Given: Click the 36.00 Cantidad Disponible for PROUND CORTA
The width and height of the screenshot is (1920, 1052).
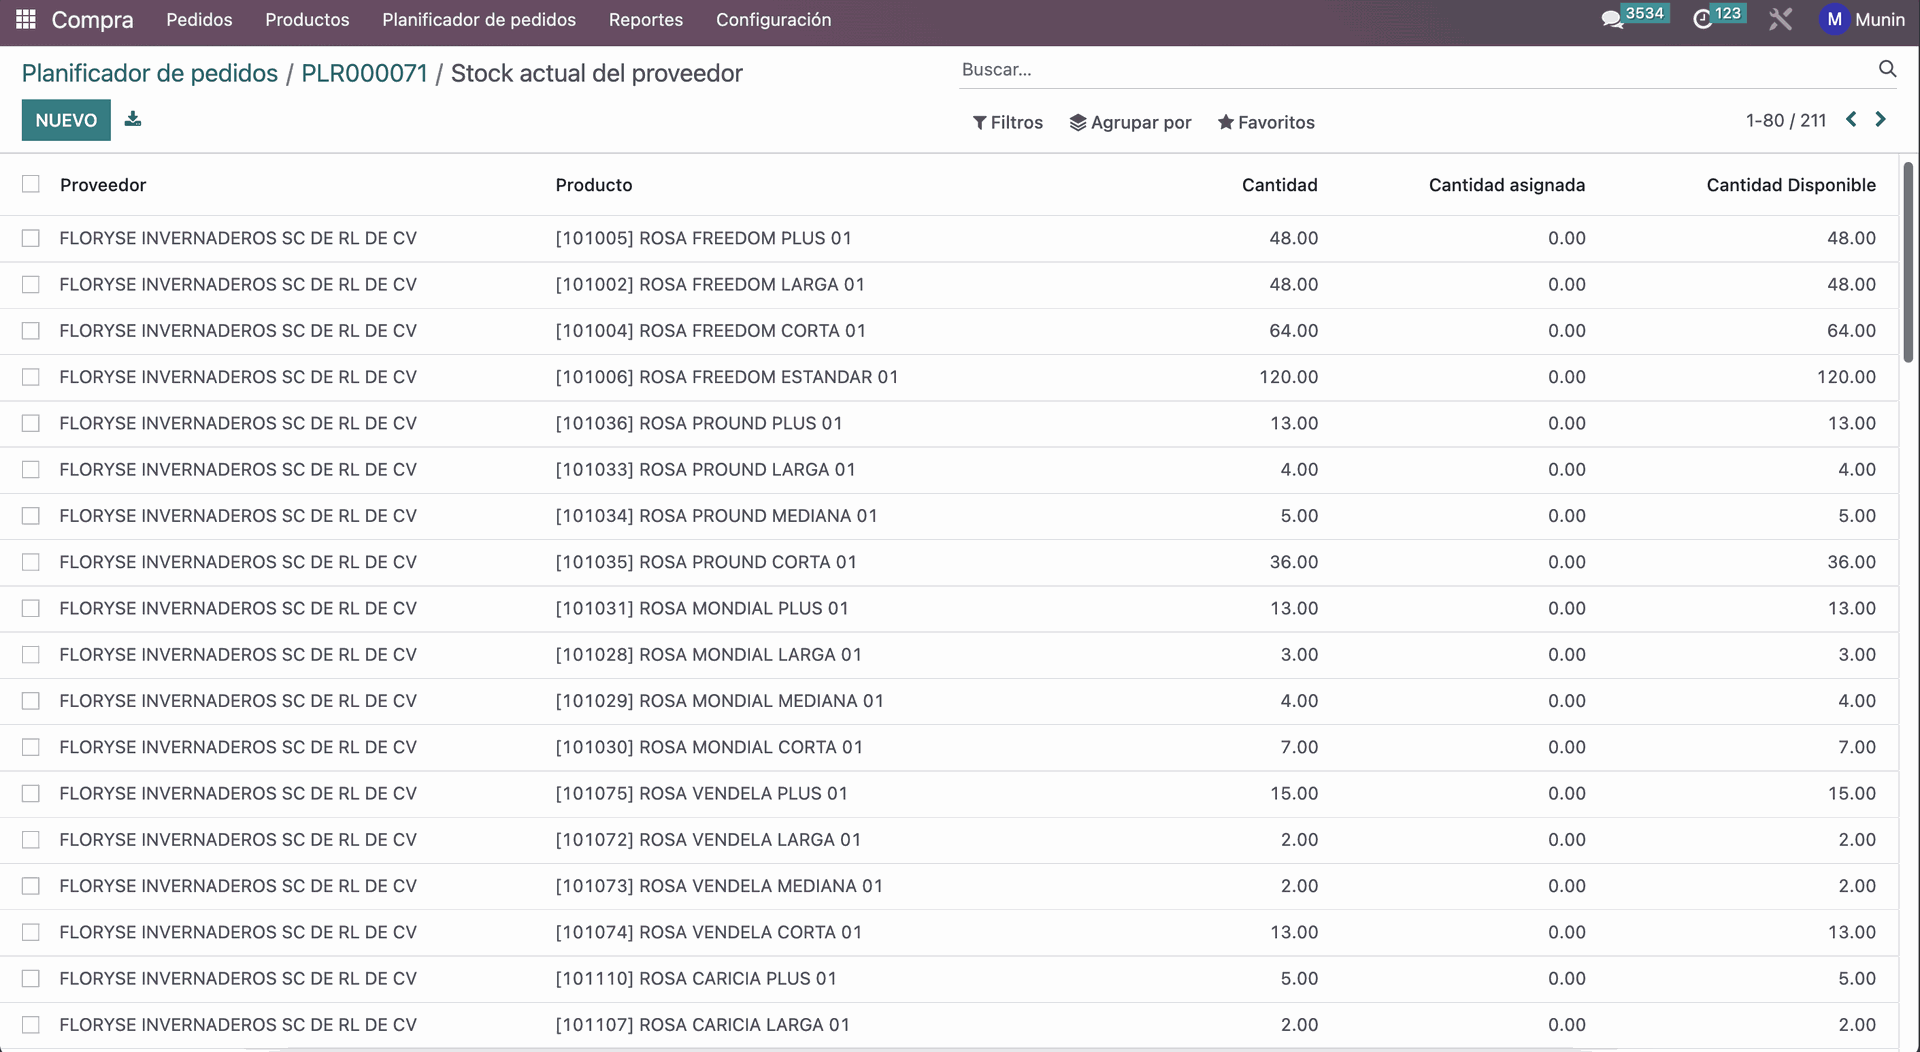Looking at the screenshot, I should point(1851,562).
